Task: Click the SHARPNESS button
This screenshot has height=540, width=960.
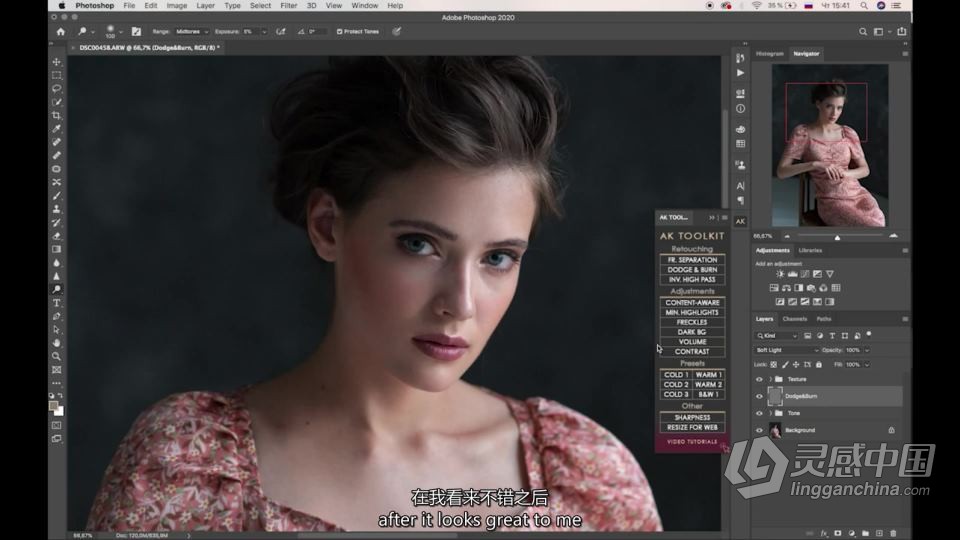Action: pyautogui.click(x=692, y=418)
